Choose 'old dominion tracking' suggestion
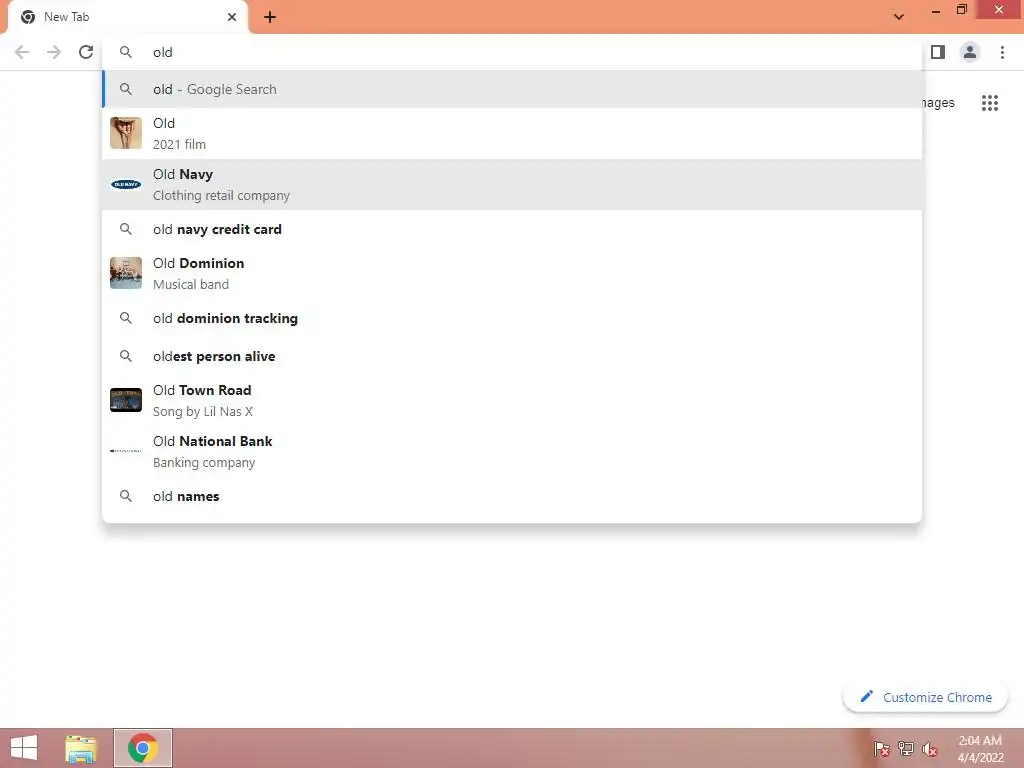Image resolution: width=1024 pixels, height=768 pixels. [512, 318]
